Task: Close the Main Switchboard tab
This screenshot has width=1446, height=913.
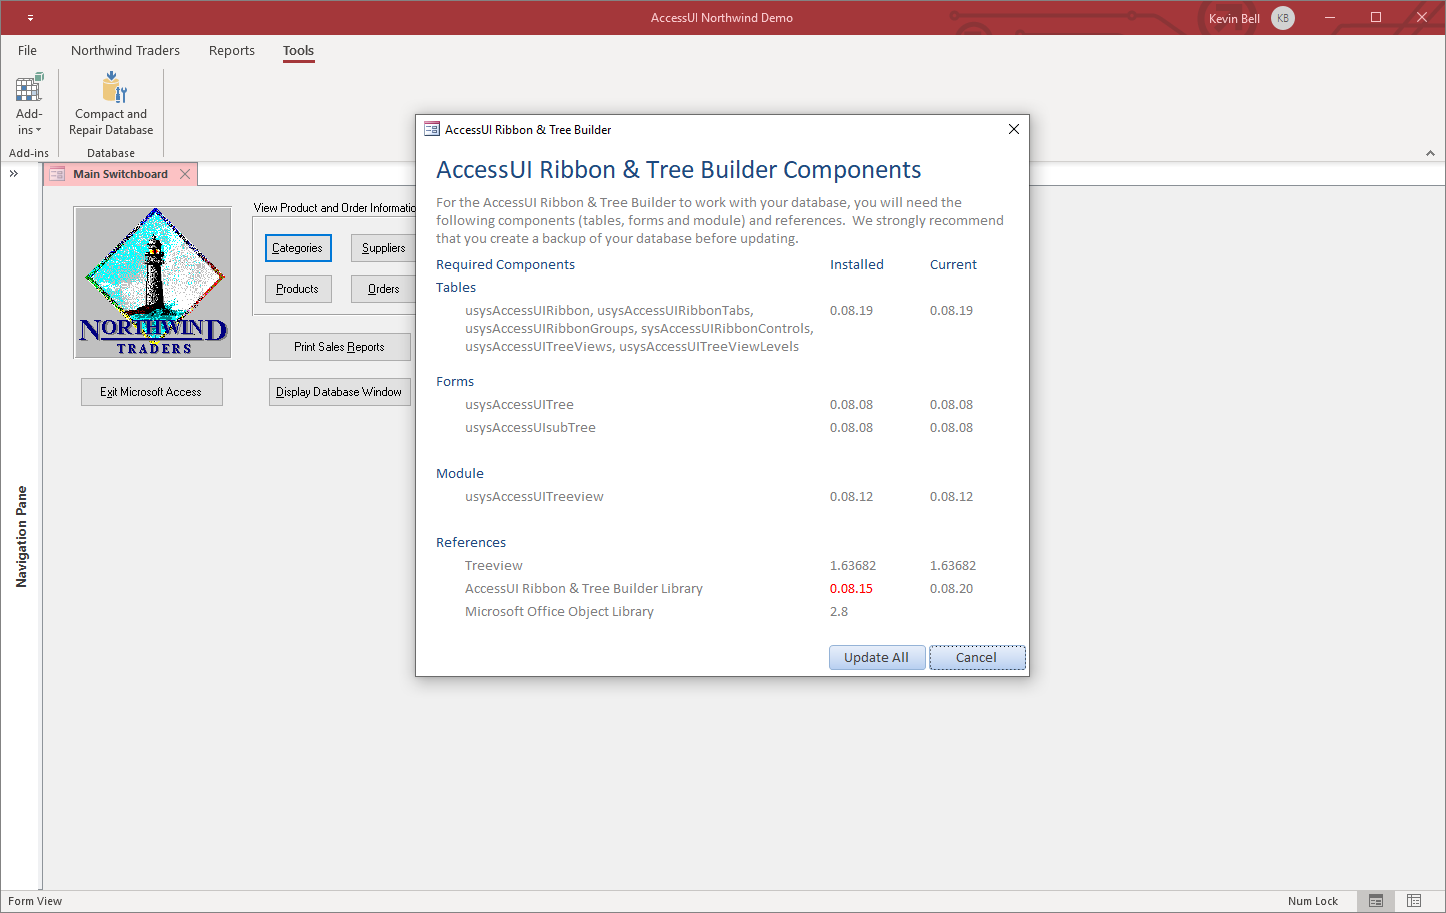Action: pos(185,174)
